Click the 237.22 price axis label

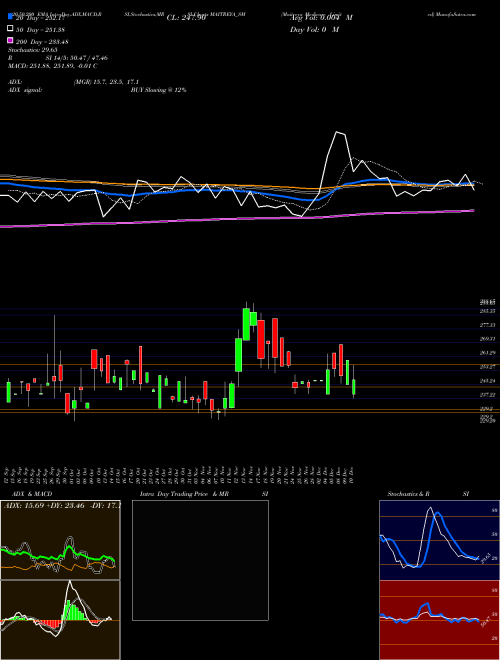[488, 394]
